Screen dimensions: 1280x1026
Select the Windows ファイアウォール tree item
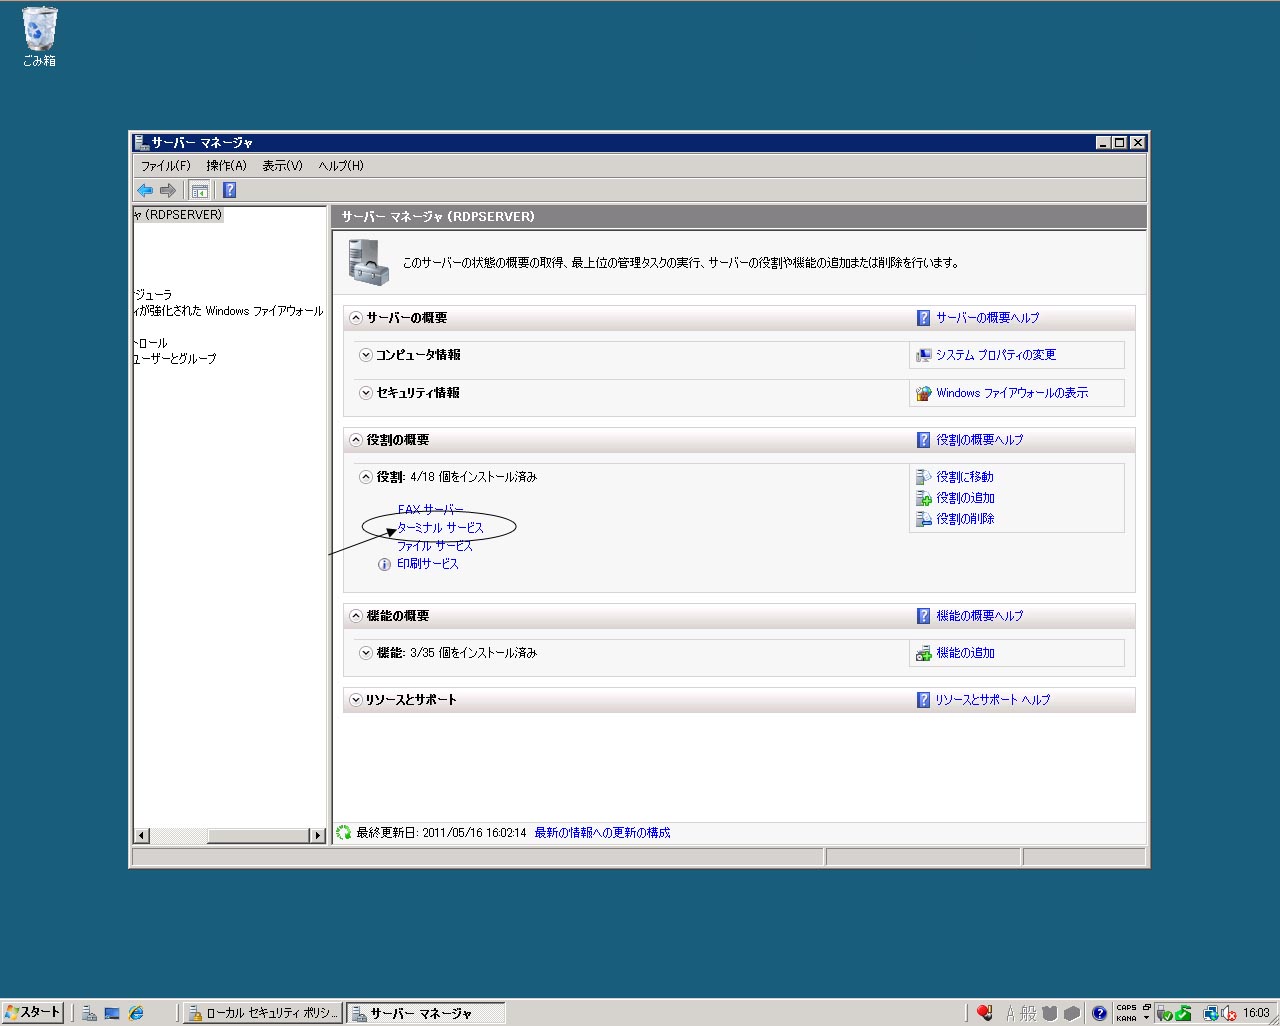click(229, 311)
